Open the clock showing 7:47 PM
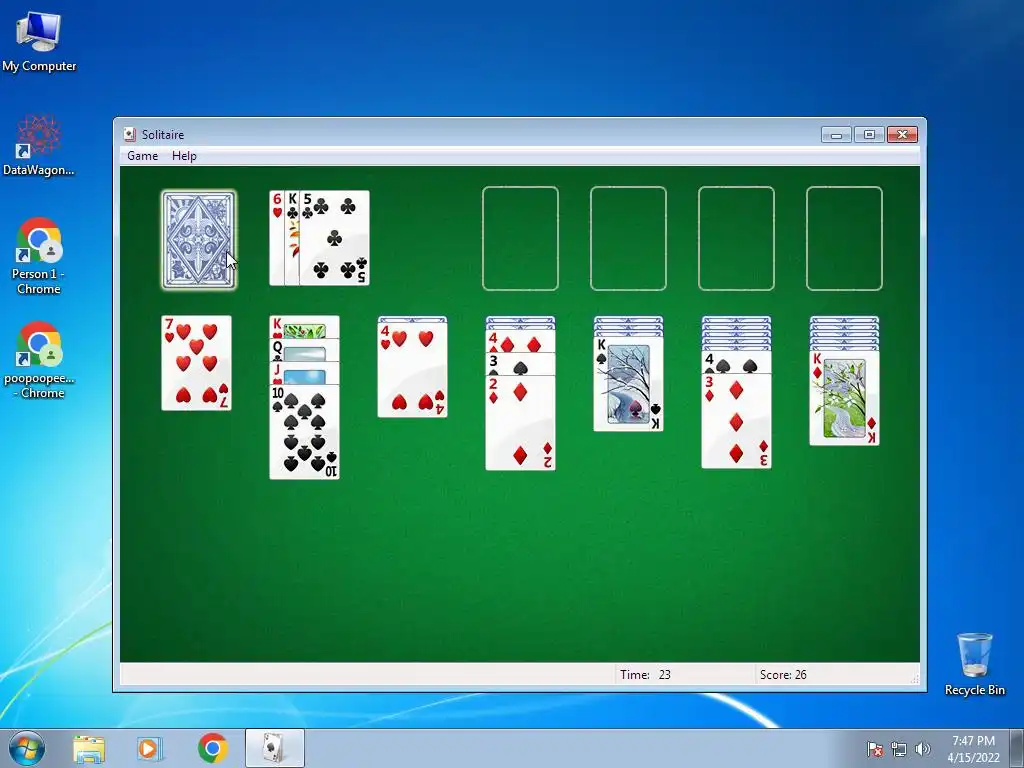The image size is (1024, 768). pyautogui.click(x=973, y=748)
